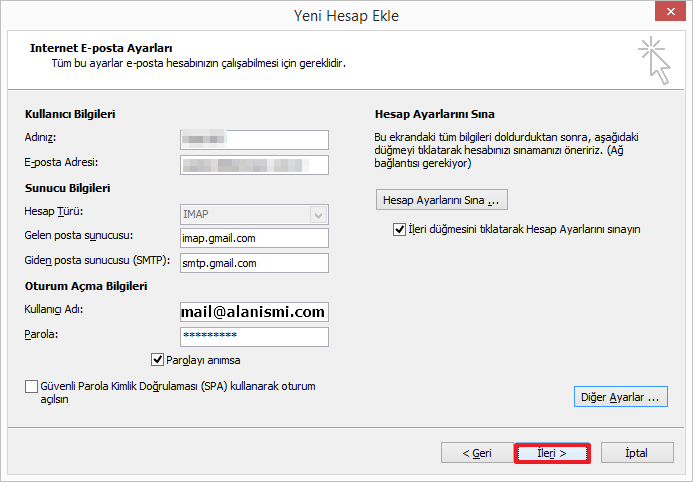Click the E-posta Adresi input box
The height and width of the screenshot is (482, 693).
254,164
